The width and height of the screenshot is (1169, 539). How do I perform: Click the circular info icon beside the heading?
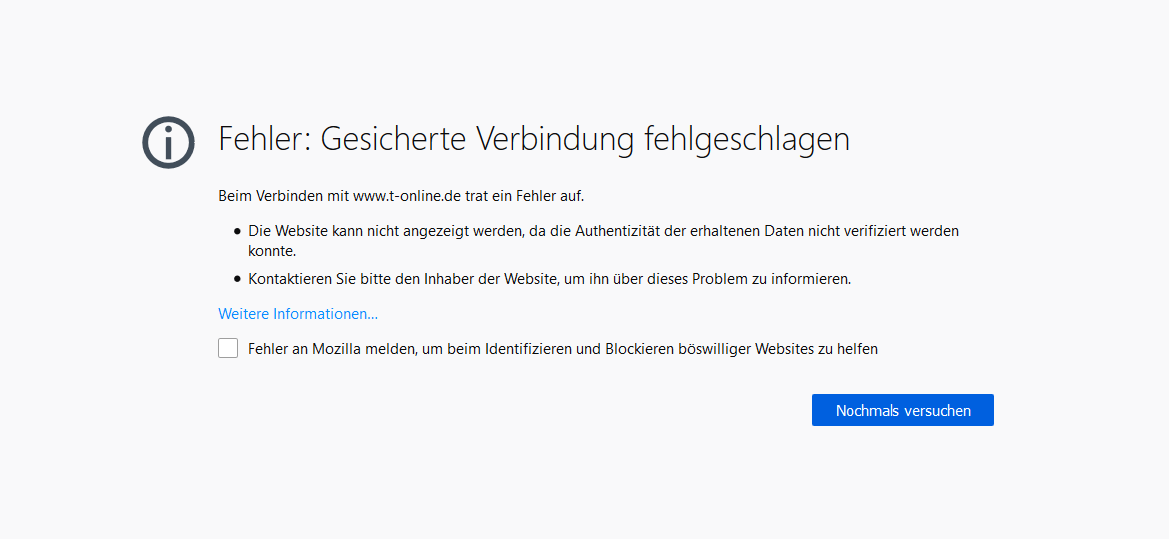[x=168, y=142]
